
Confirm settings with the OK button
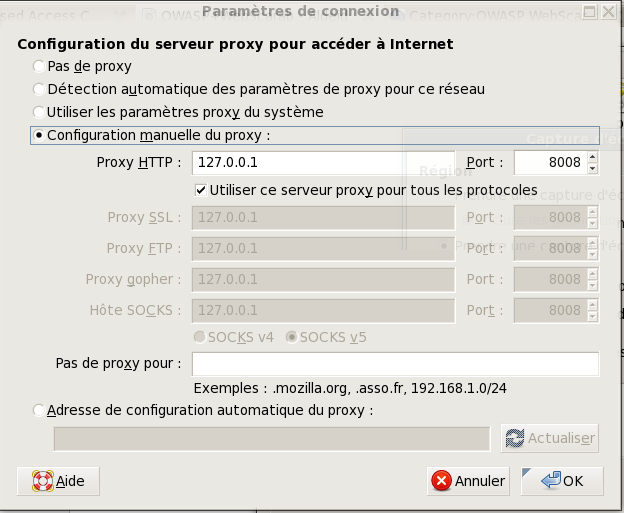[x=561, y=481]
